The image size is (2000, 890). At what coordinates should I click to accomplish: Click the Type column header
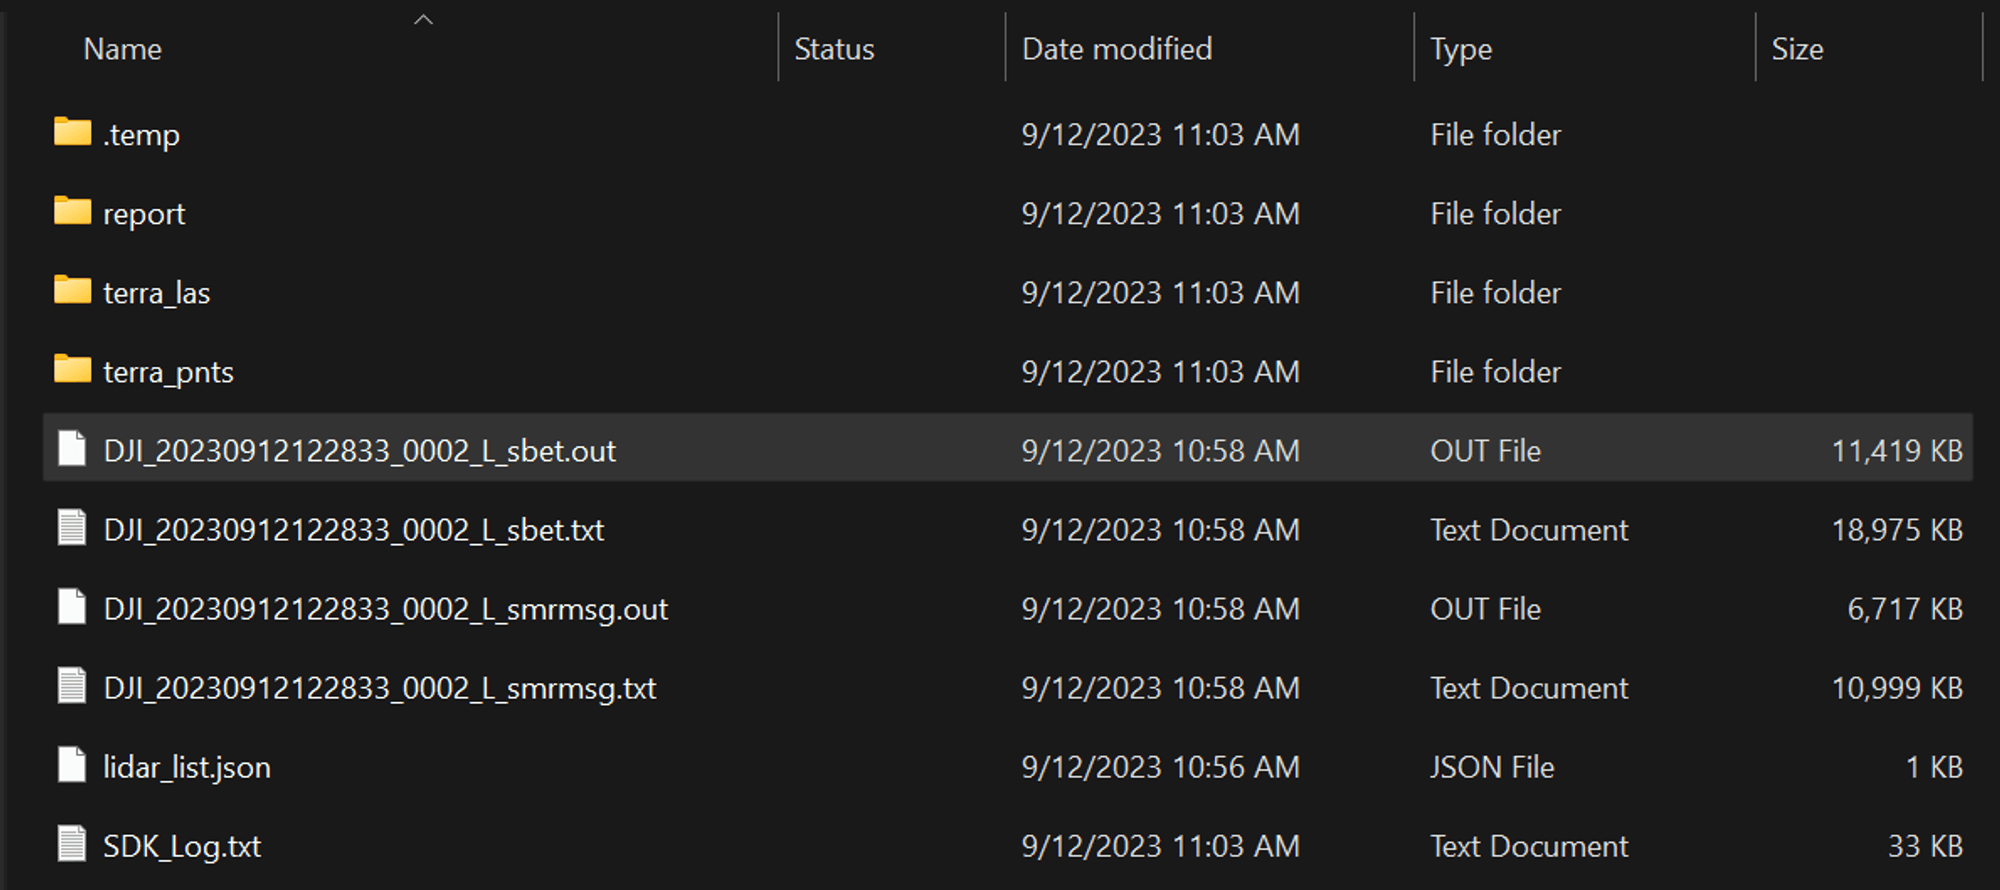pos(1460,49)
